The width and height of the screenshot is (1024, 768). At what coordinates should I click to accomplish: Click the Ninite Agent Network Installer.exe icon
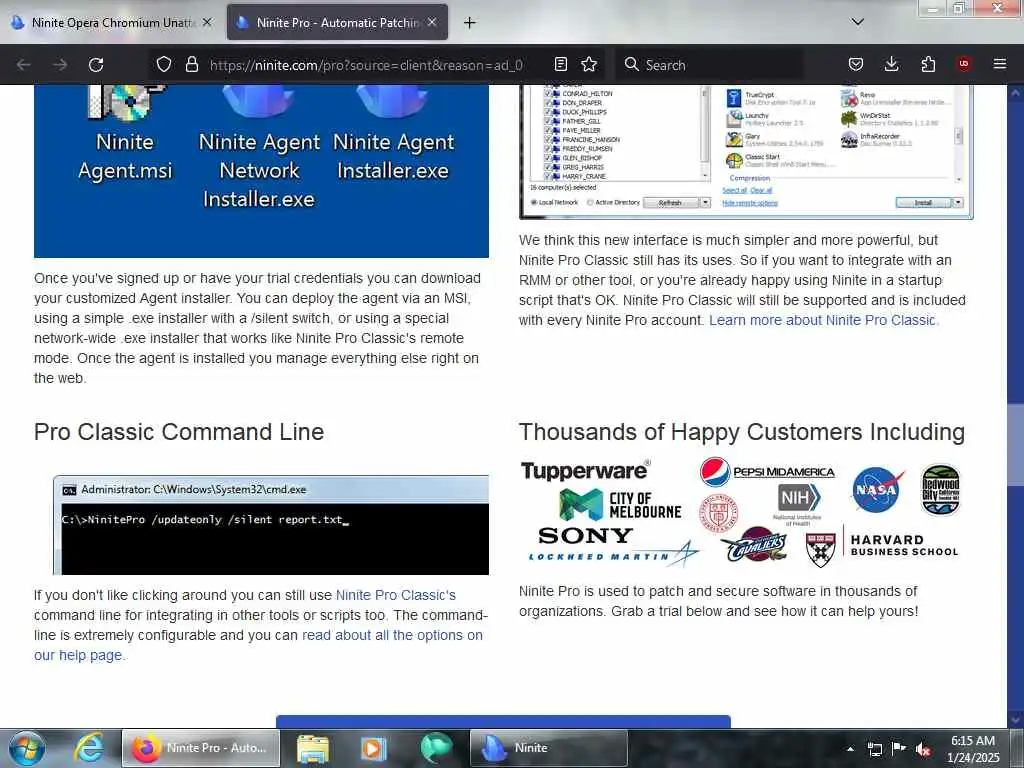pos(259,147)
